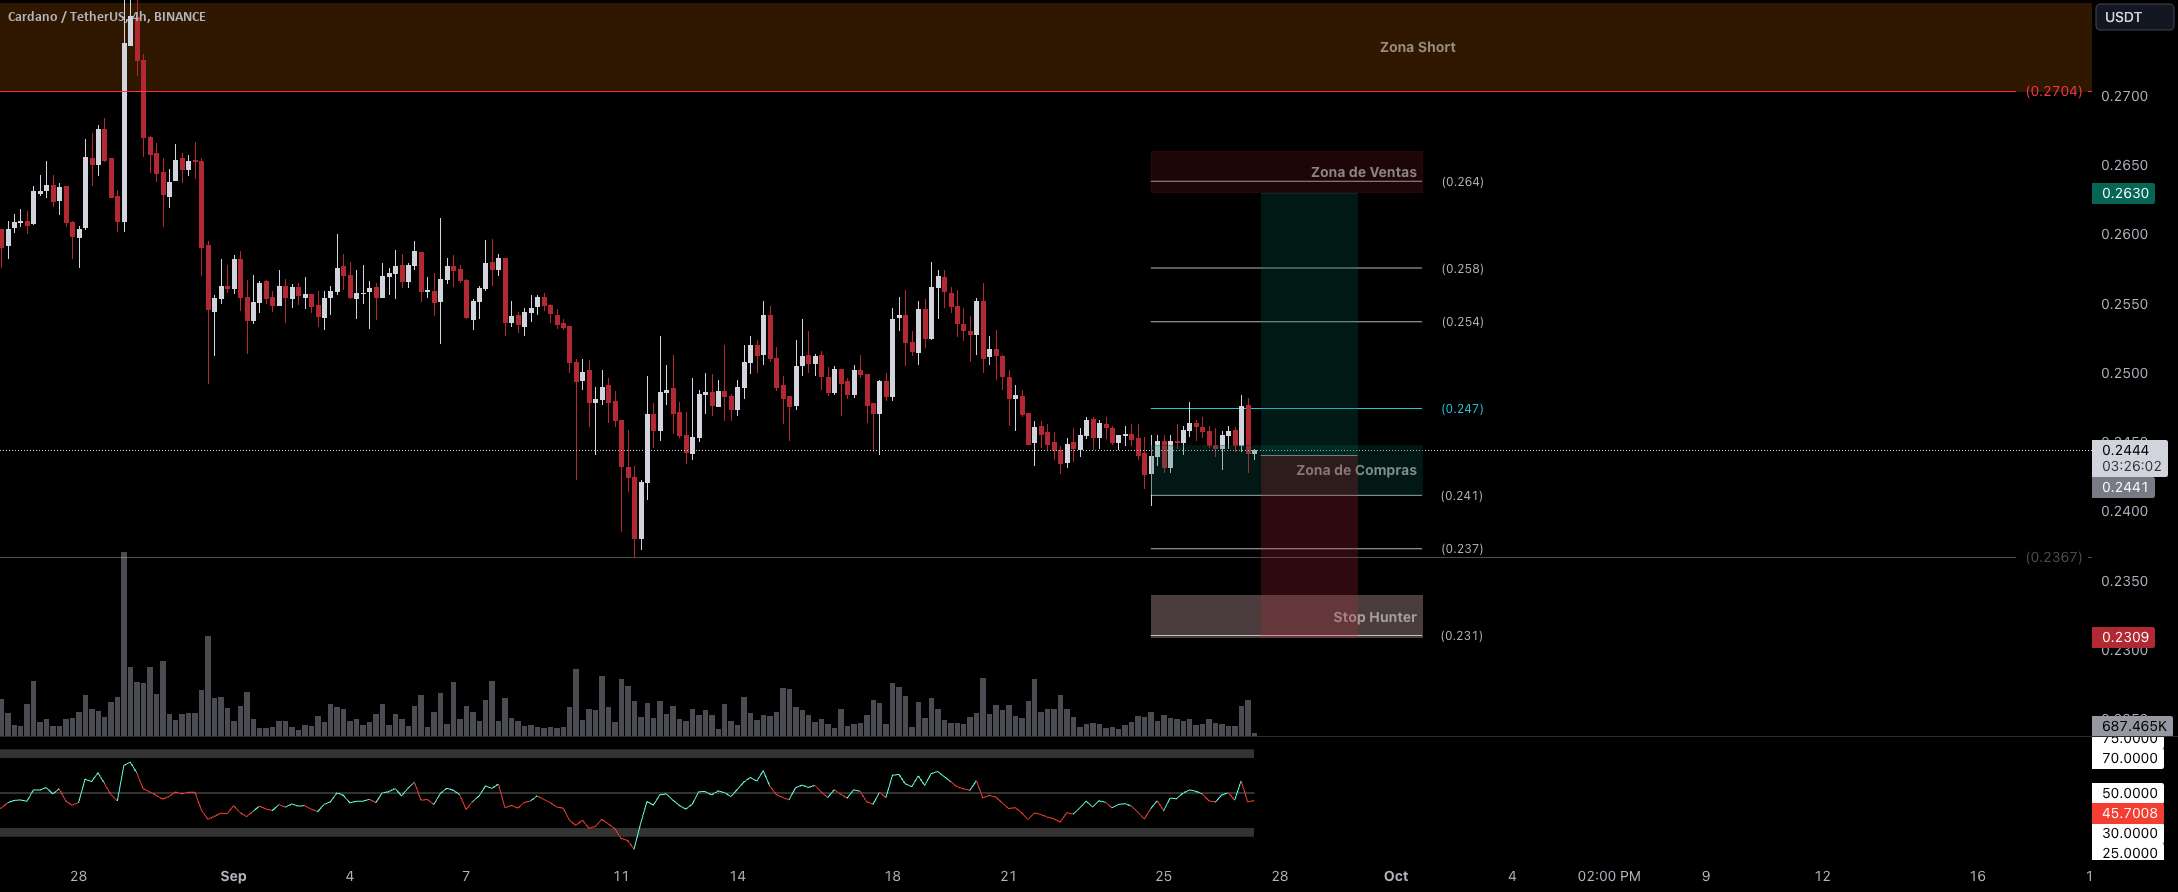Click the 11 date on time axis
The image size is (2178, 892).
click(621, 876)
